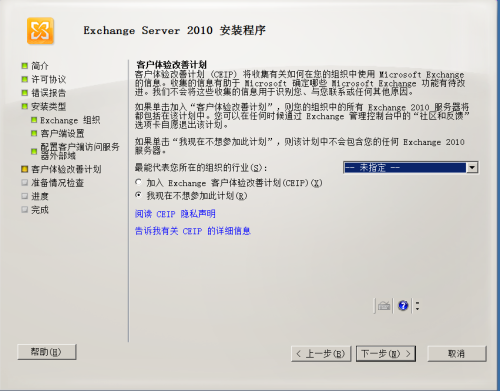The image size is (500, 391).
Task: Click the industry combo box arrow button
Action: pyautogui.click(x=472, y=167)
